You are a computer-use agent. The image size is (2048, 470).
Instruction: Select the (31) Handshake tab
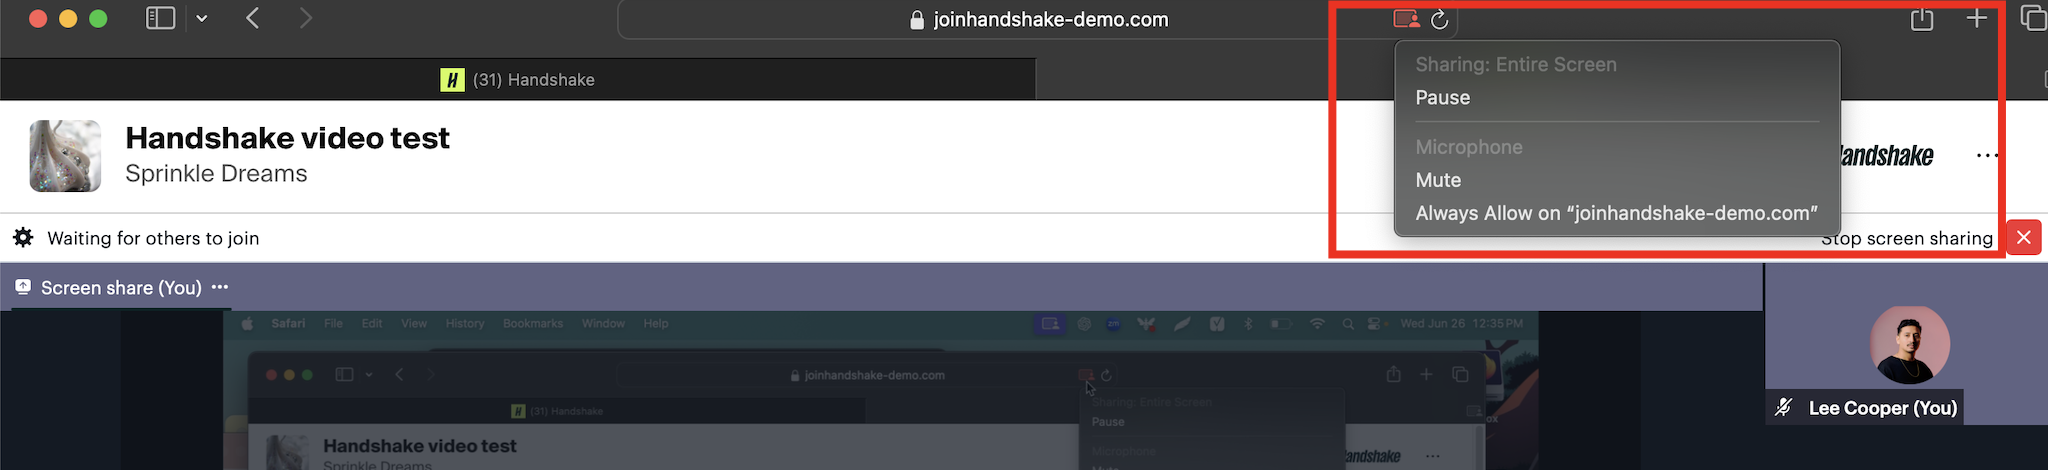tap(518, 79)
